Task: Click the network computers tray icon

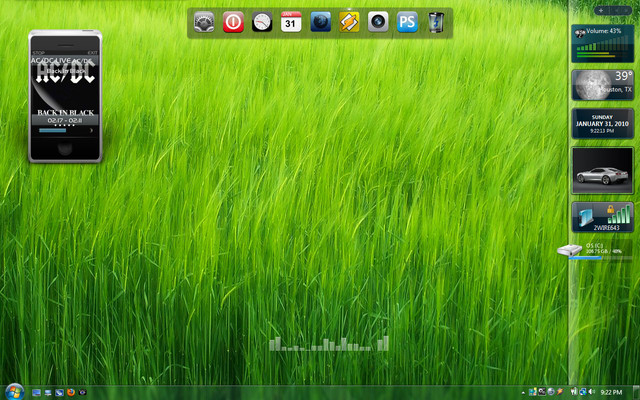Action: pos(583,392)
